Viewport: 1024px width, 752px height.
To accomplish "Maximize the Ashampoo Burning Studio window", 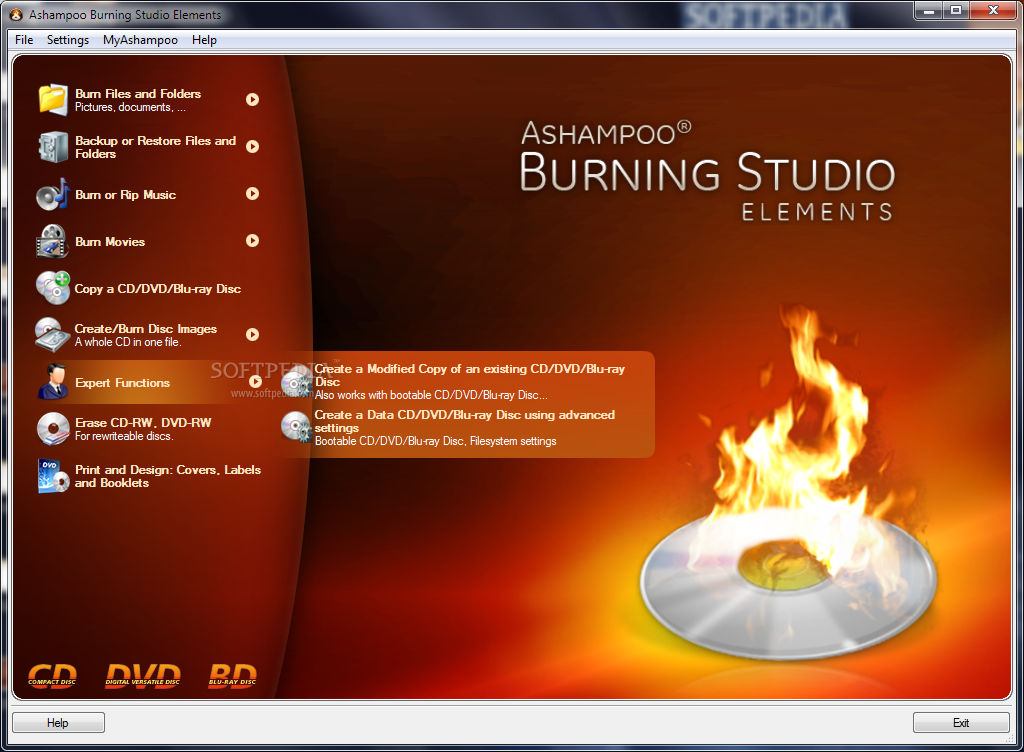I will point(956,10).
